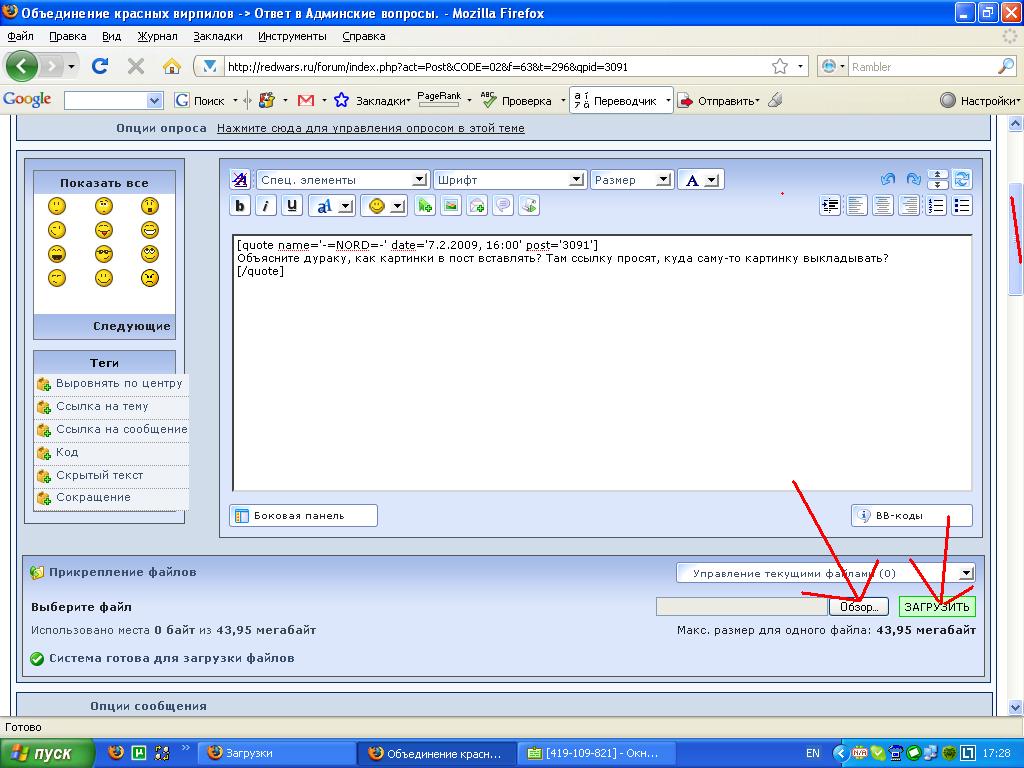Open the Правка menu
The image size is (1024, 768).
(68, 37)
